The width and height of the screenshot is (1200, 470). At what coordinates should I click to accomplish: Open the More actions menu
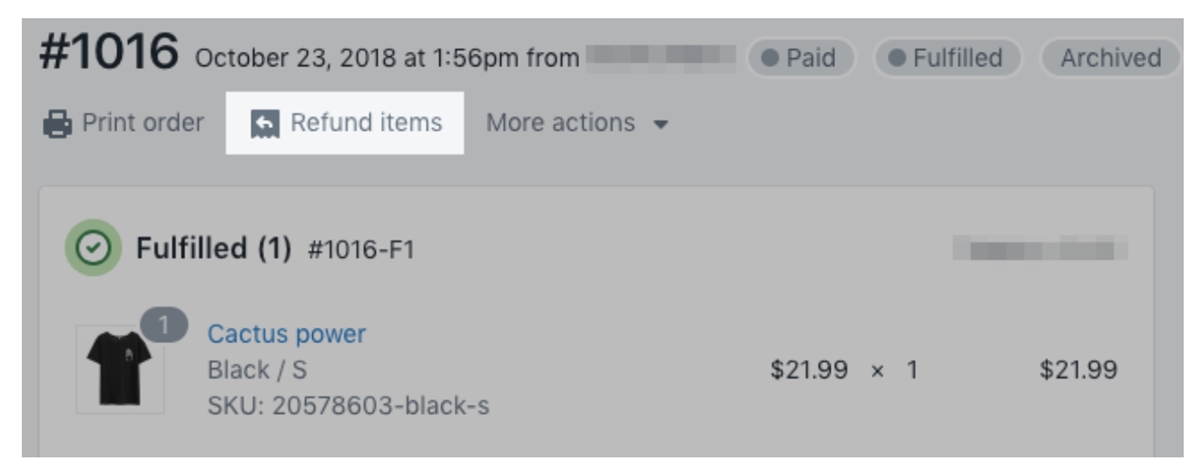[x=576, y=123]
